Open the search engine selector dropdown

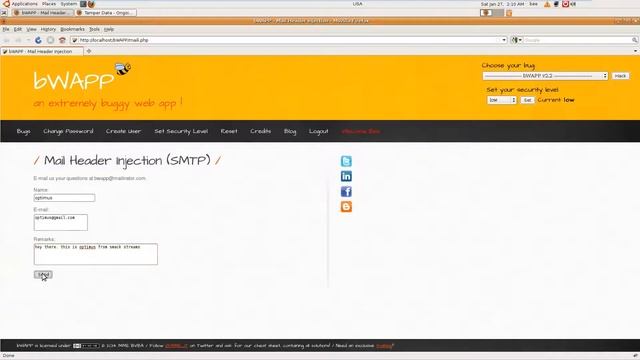(516, 40)
